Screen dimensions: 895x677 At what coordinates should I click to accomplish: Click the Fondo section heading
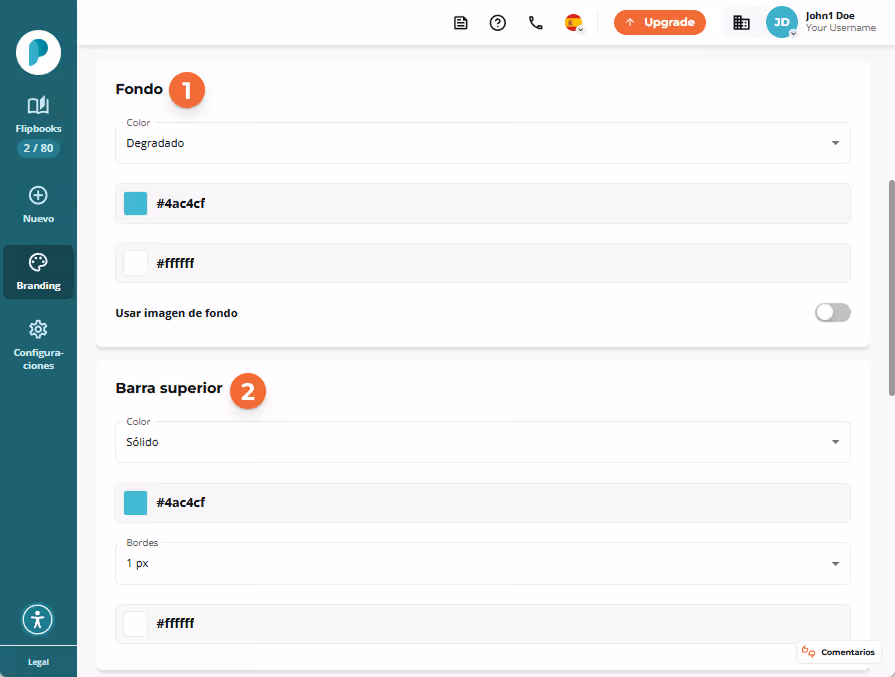point(139,89)
